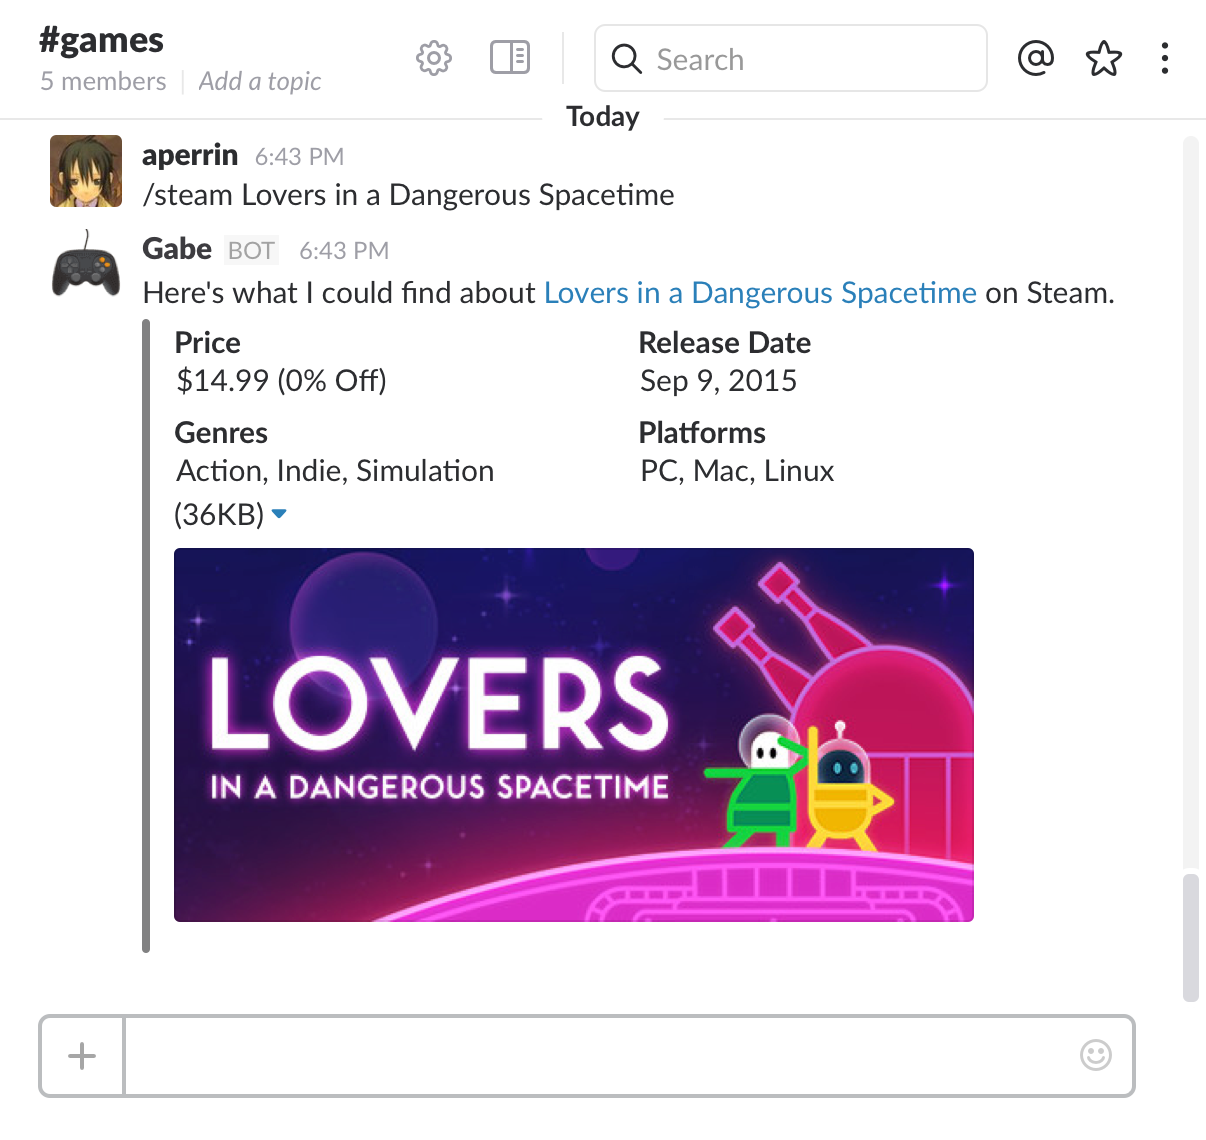Click the 6:43 PM timestamp on aperrin's message
Screen dimensions: 1206x1140
tap(299, 157)
